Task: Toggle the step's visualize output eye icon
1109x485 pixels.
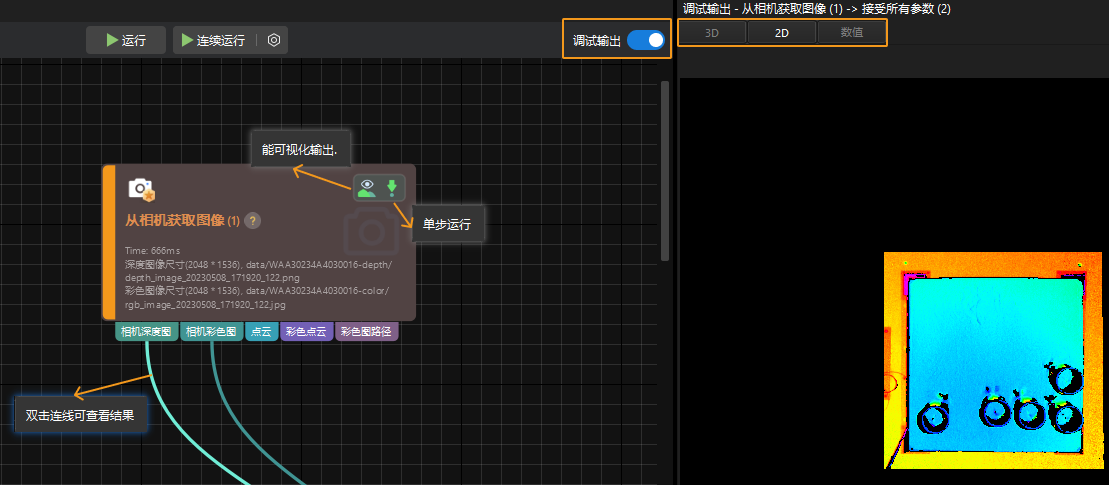Action: (367, 187)
